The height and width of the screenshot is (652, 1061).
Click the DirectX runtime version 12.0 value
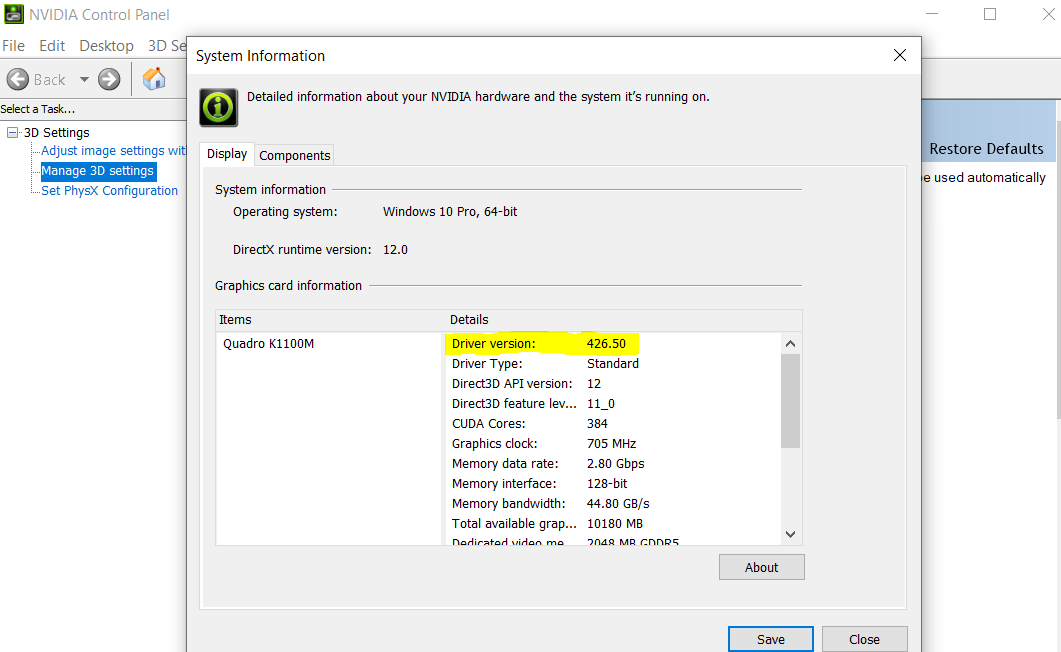click(x=395, y=250)
